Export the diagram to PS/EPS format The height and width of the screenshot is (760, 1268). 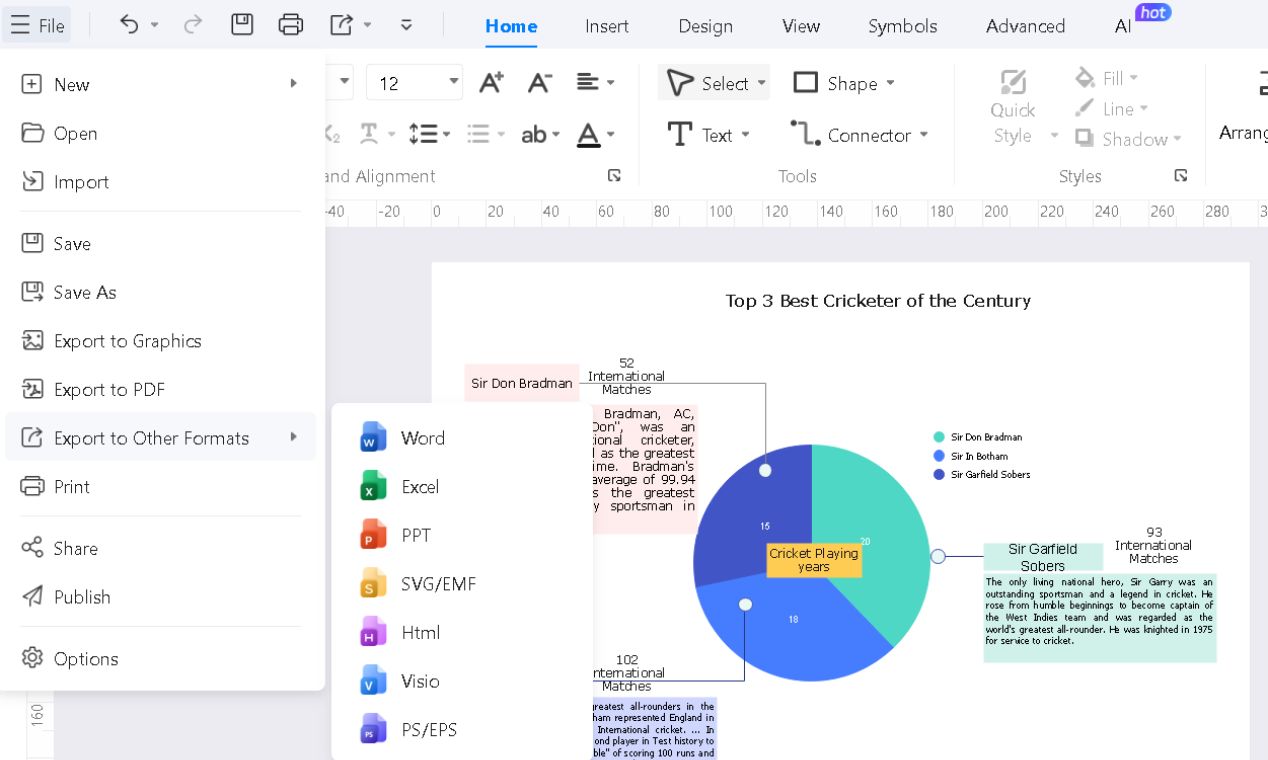(x=462, y=730)
